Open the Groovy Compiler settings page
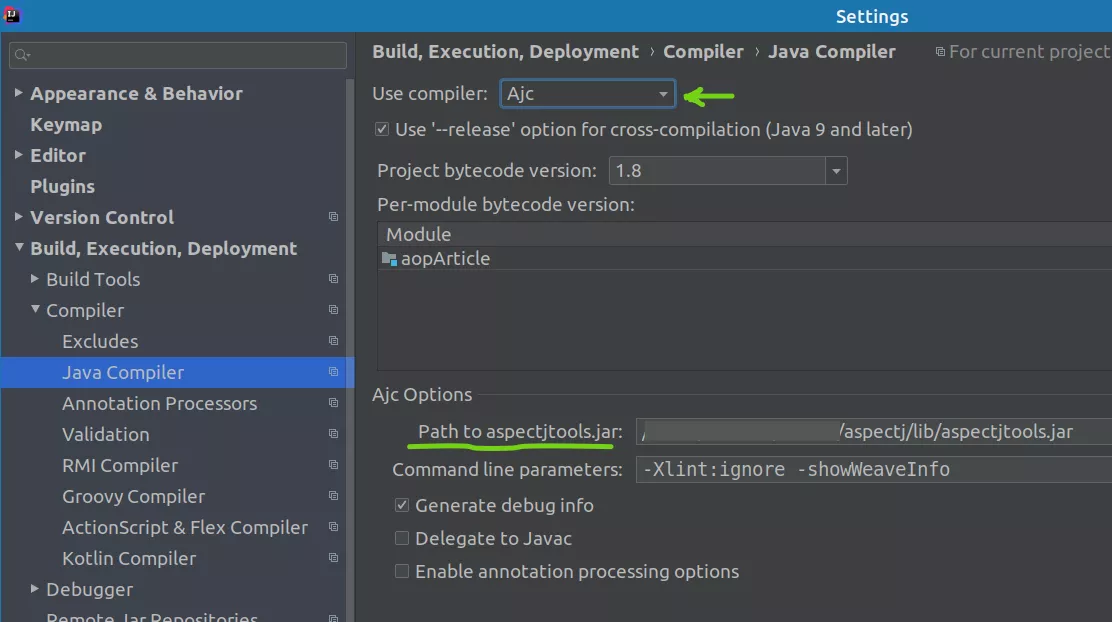This screenshot has width=1112, height=622. tap(133, 497)
